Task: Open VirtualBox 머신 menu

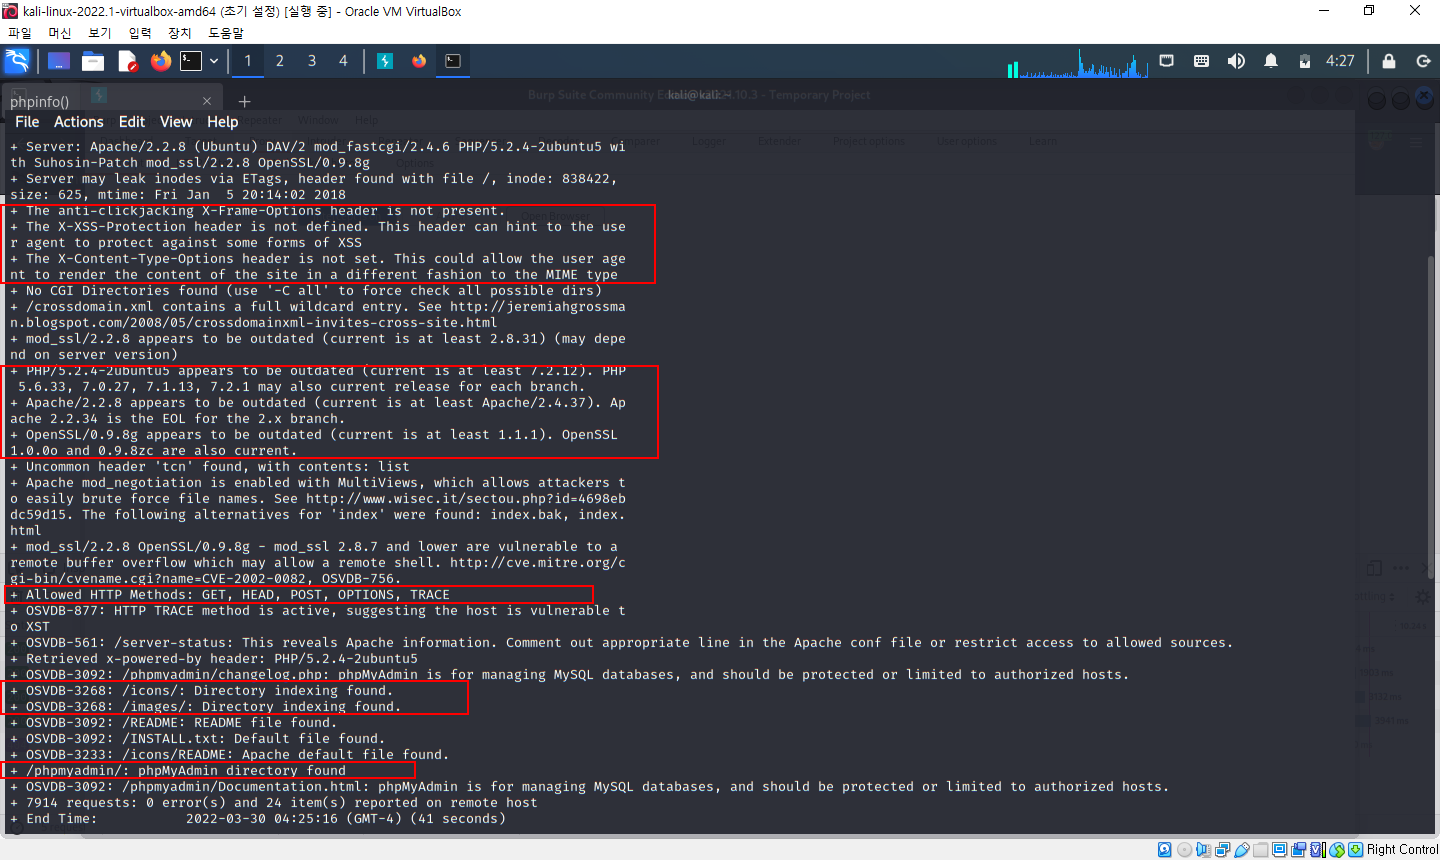Action: 60,33
